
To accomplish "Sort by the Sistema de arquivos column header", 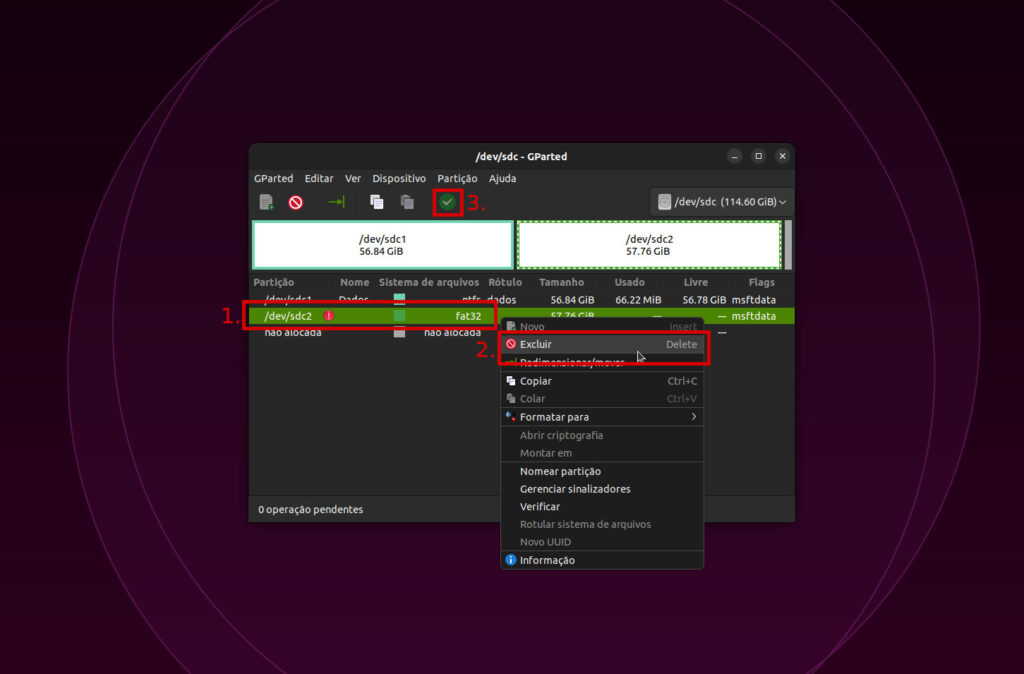I will coord(429,282).
